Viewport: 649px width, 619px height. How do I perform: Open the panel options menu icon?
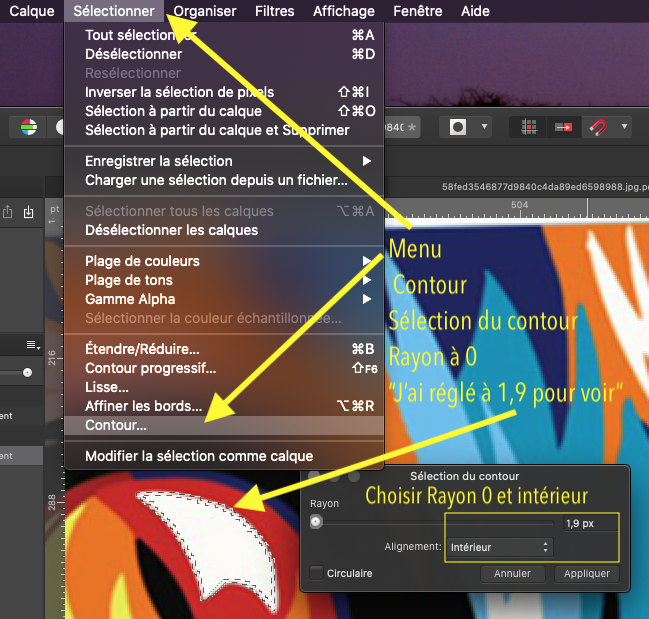(x=33, y=345)
